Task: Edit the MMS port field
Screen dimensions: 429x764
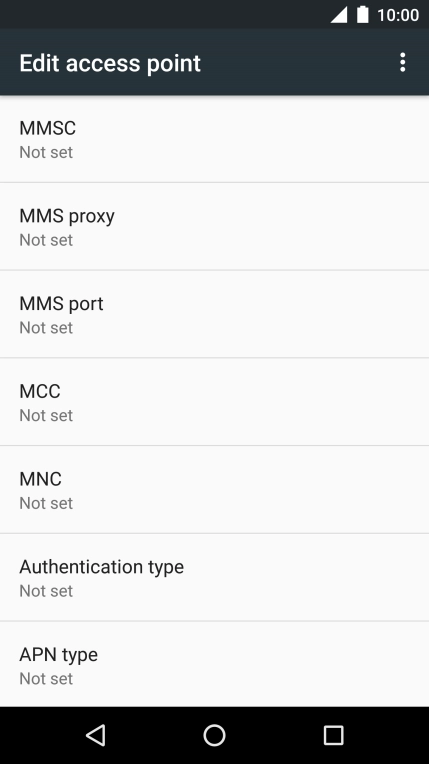Action: pos(214,314)
